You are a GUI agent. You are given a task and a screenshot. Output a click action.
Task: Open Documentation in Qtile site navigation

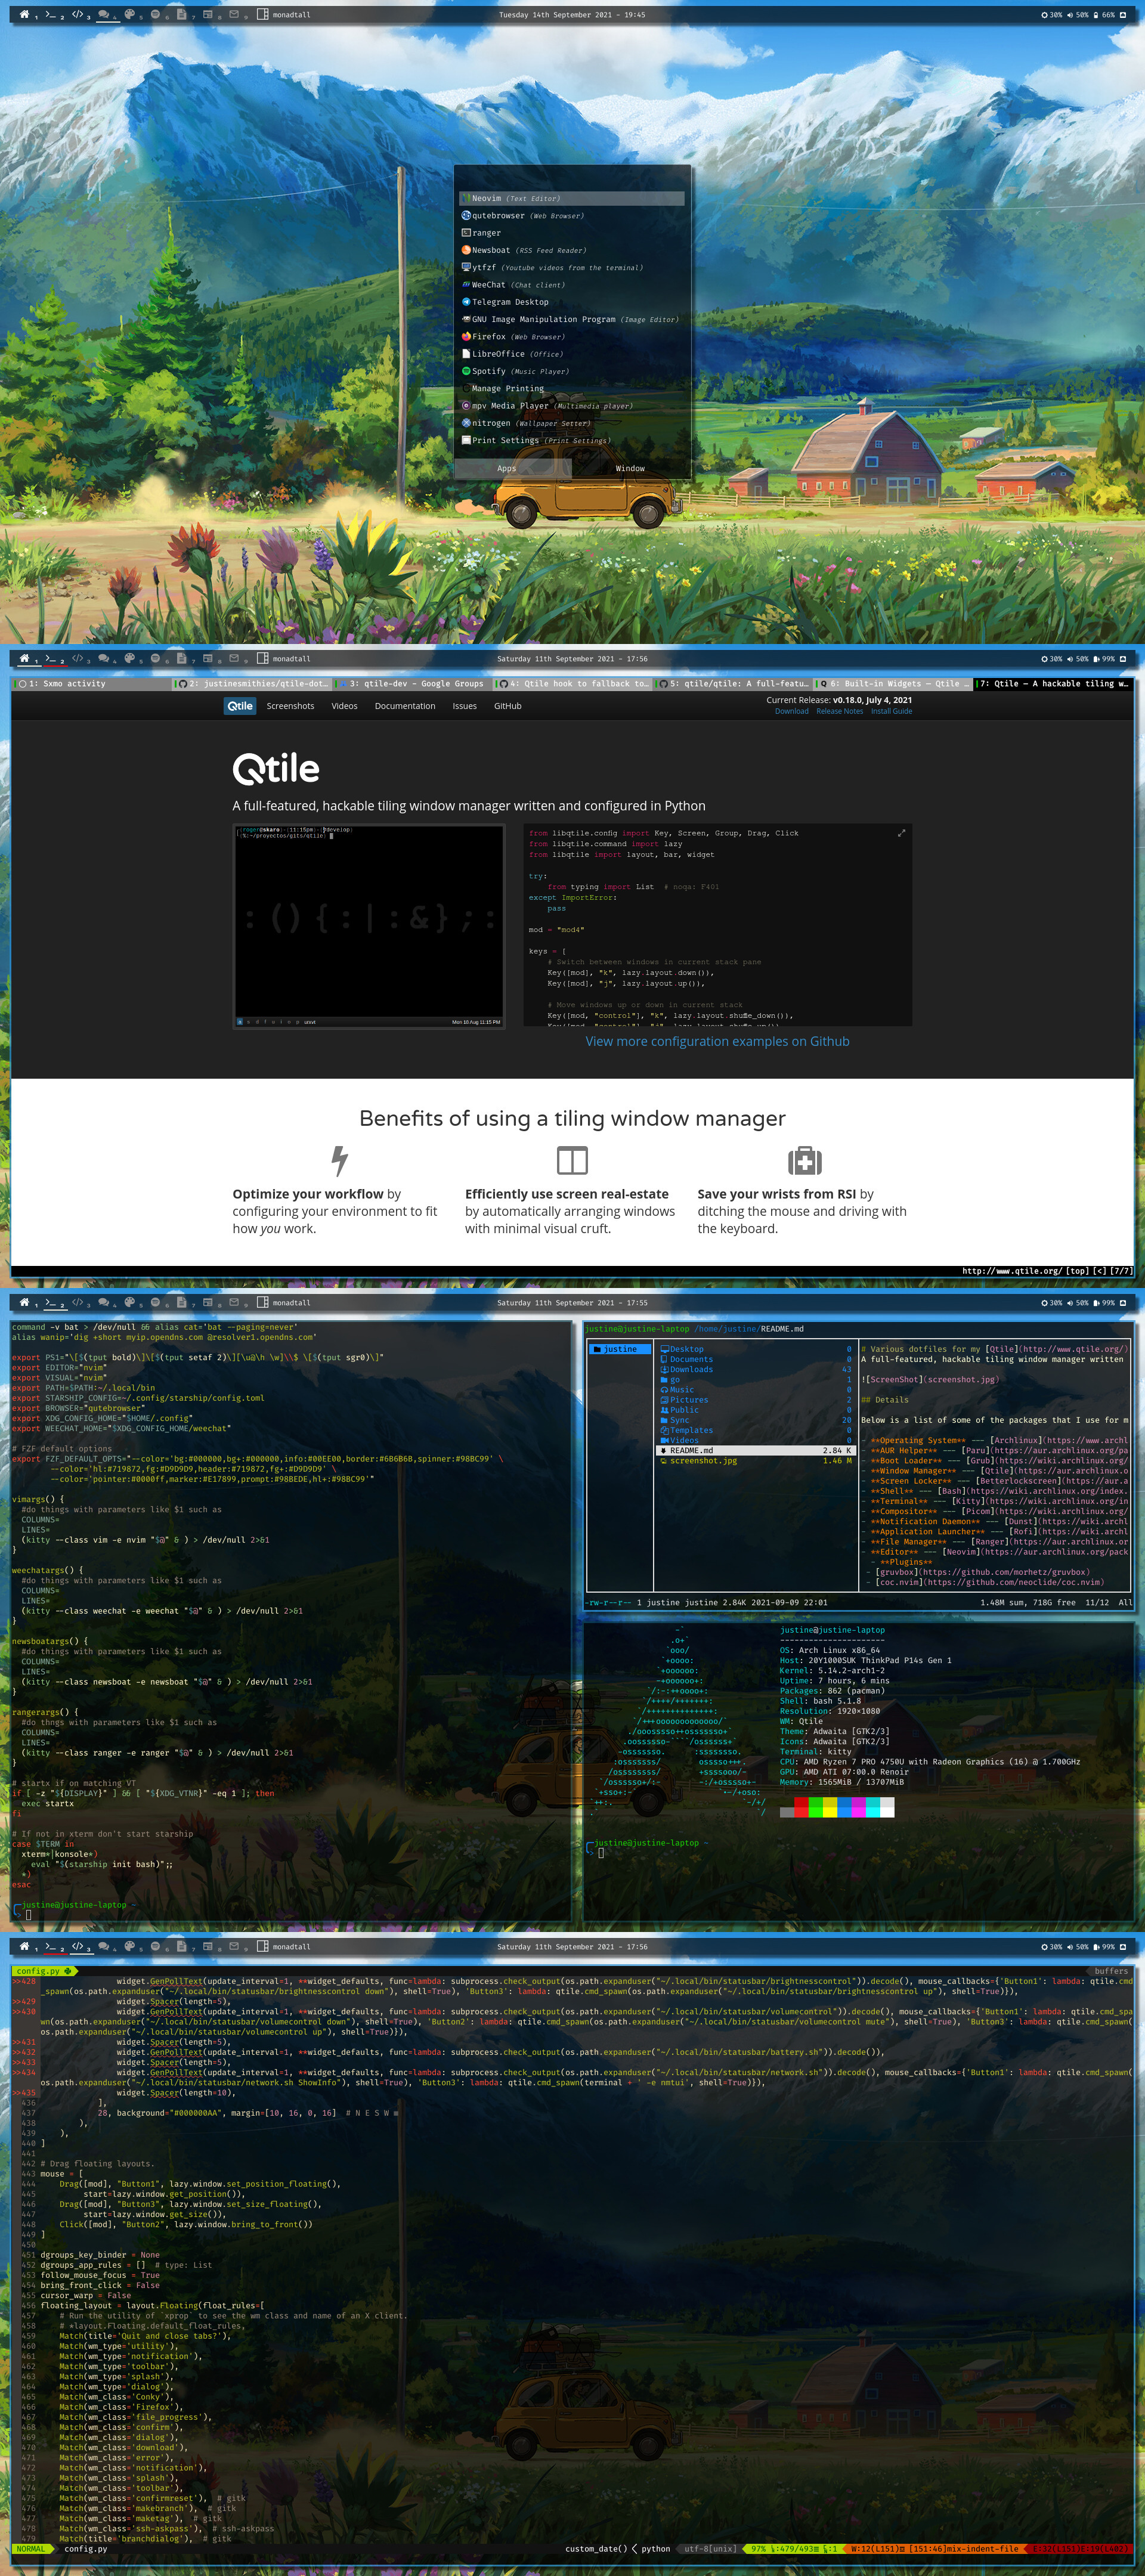tap(405, 706)
